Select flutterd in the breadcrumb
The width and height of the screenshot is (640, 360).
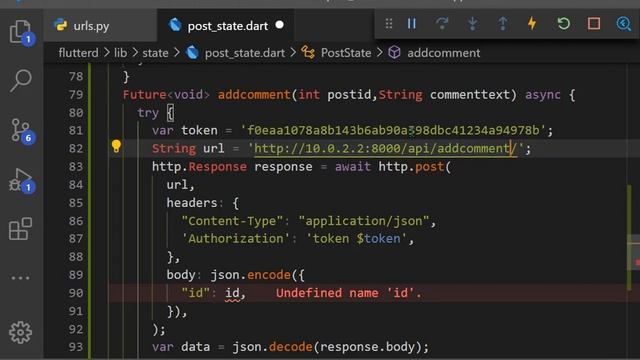pos(78,53)
